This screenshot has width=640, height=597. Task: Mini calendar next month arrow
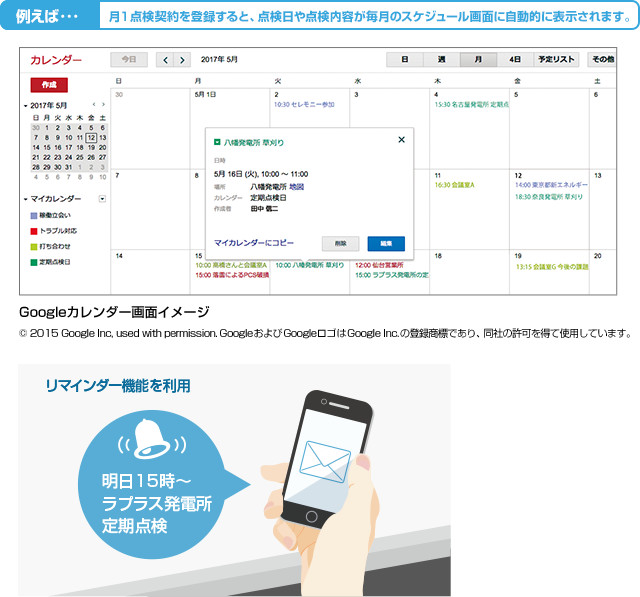pyautogui.click(x=103, y=105)
